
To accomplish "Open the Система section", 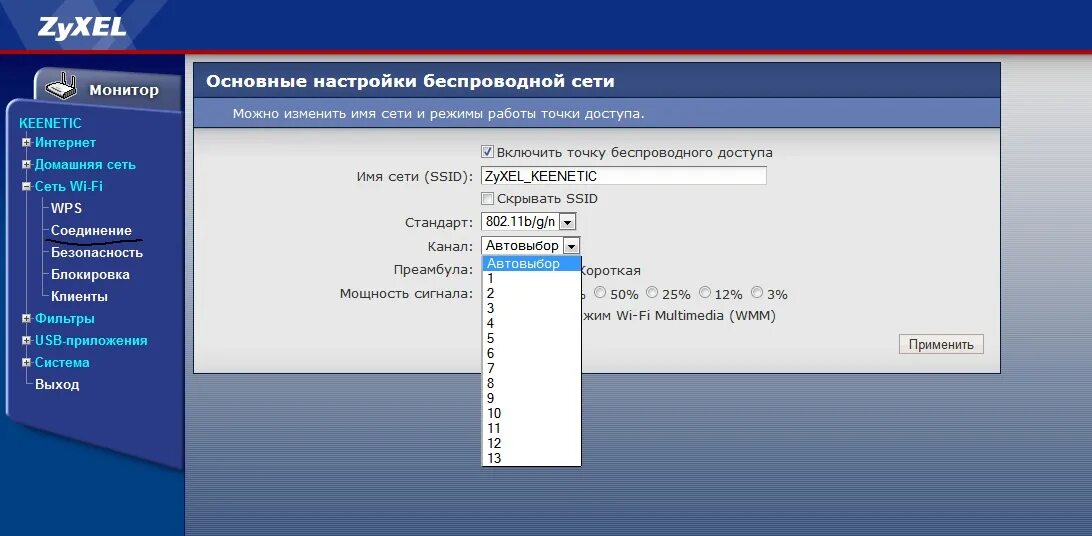I will tap(62, 363).
